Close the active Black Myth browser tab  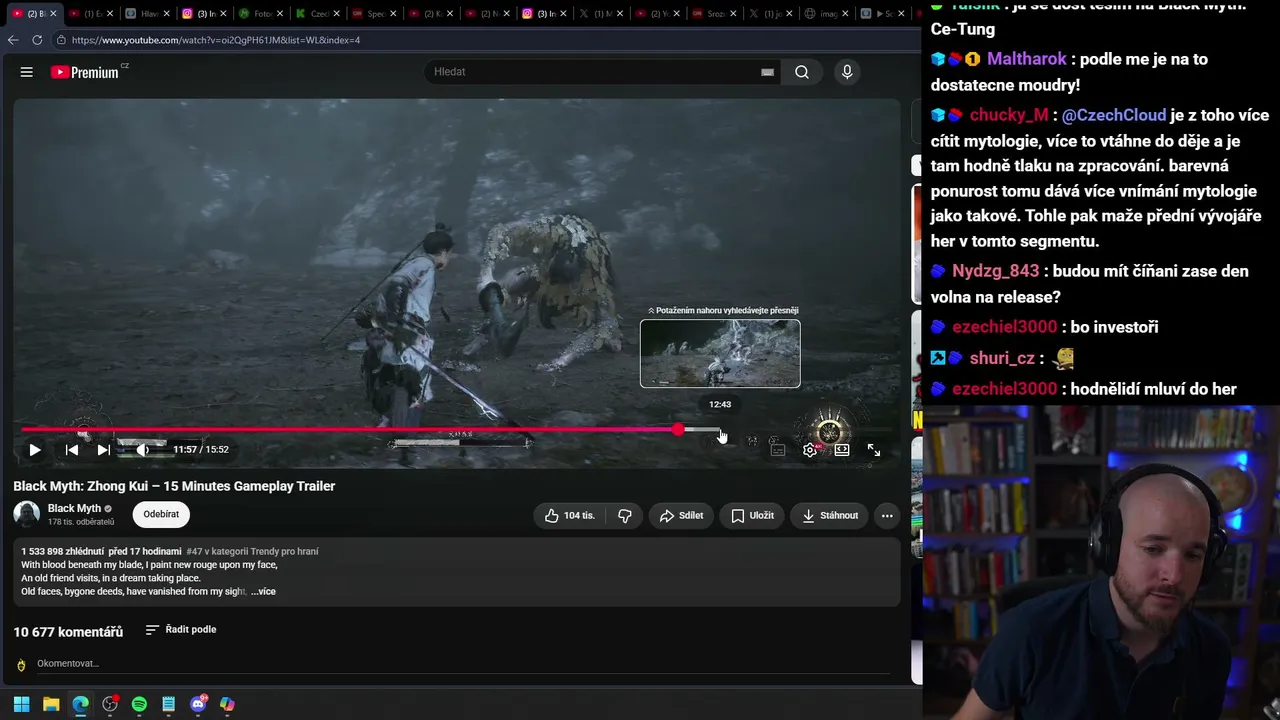[x=52, y=14]
